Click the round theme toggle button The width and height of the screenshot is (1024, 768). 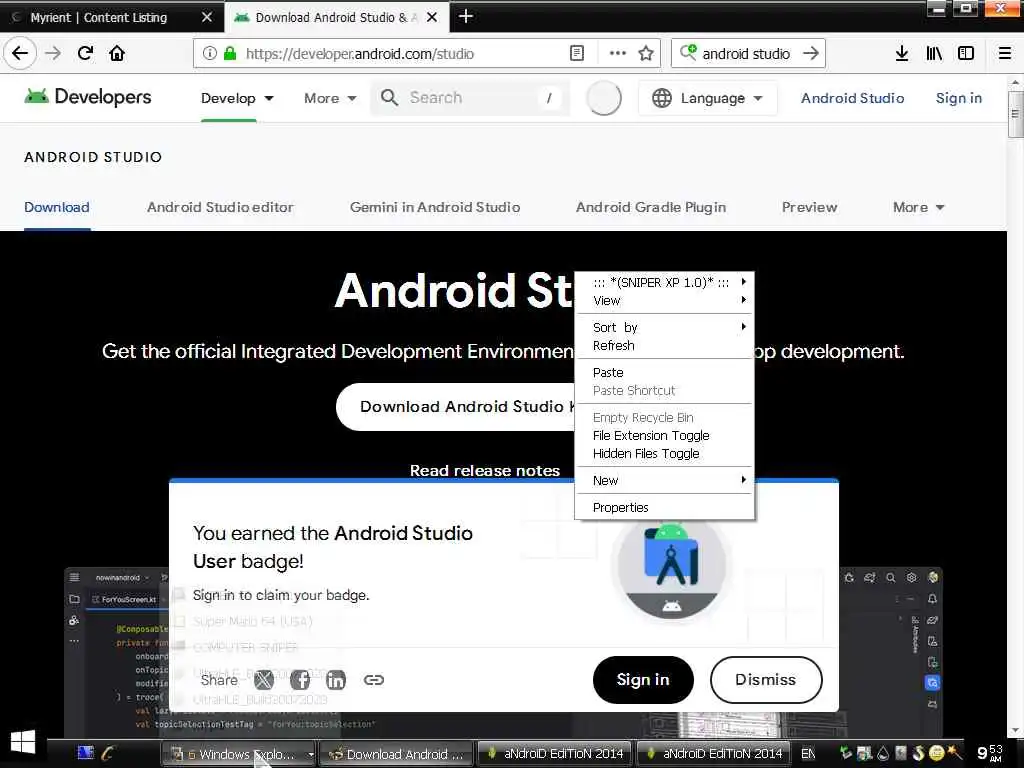click(603, 98)
